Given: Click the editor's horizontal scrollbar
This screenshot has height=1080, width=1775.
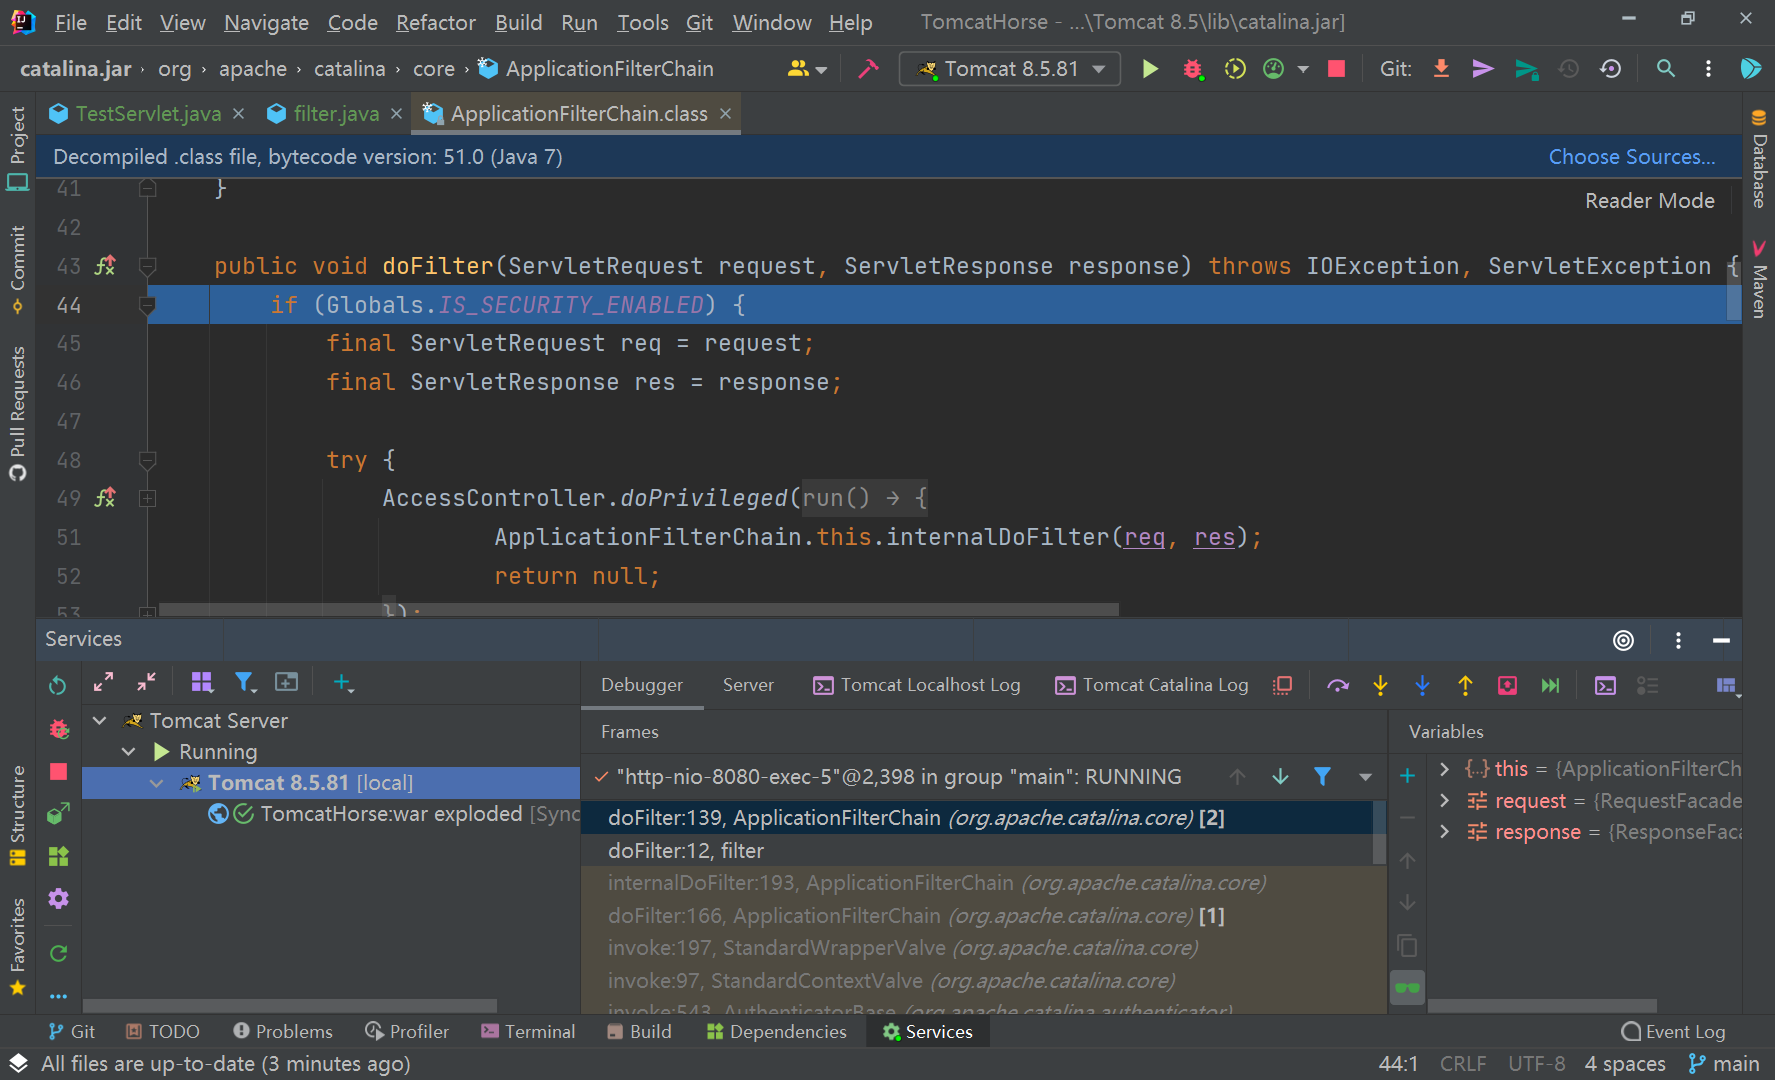Looking at the screenshot, I should click(638, 609).
